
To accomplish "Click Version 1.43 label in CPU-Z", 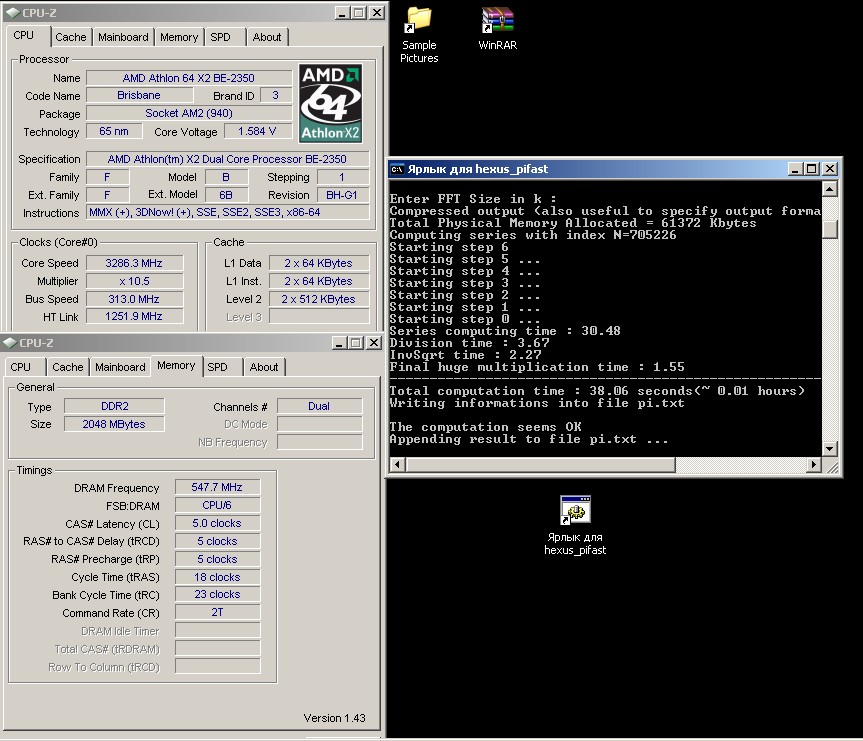I will click(x=334, y=718).
